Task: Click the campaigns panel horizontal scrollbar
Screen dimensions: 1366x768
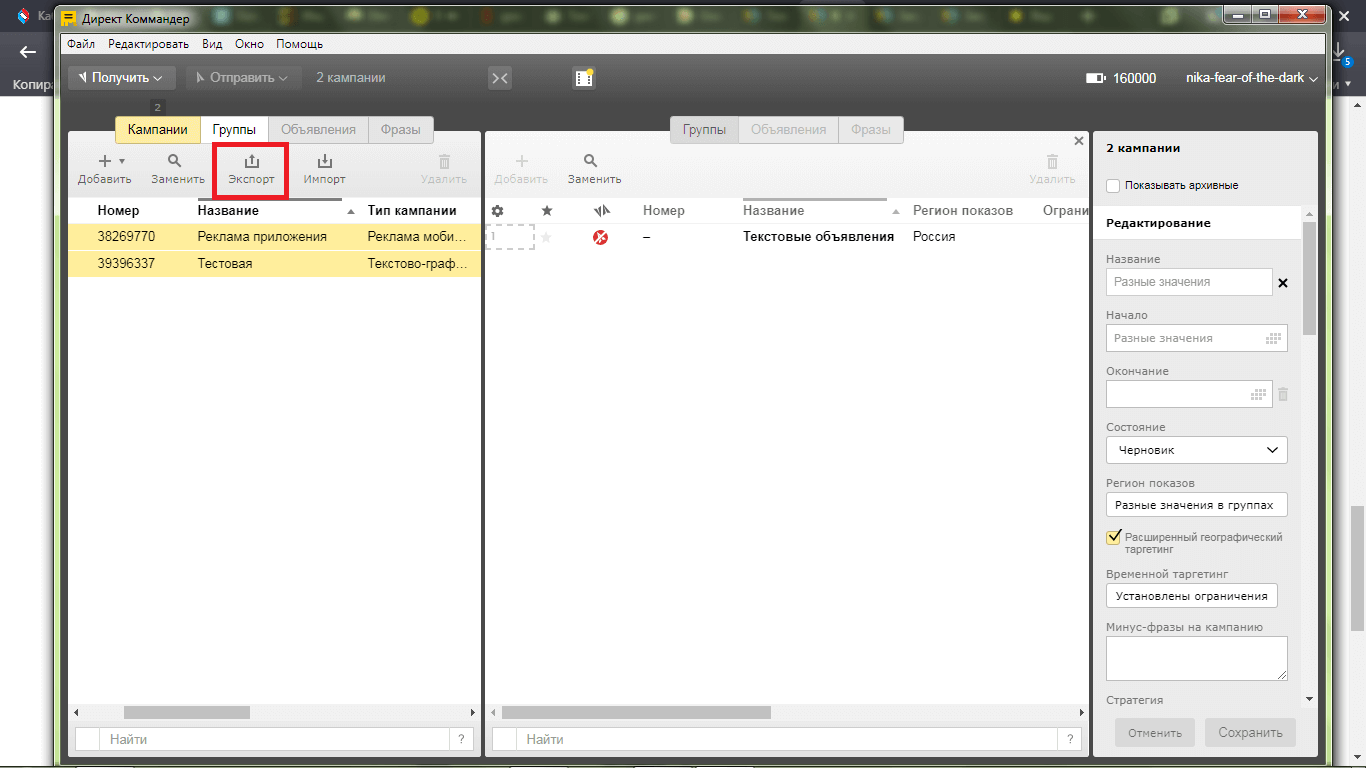Action: [186, 713]
